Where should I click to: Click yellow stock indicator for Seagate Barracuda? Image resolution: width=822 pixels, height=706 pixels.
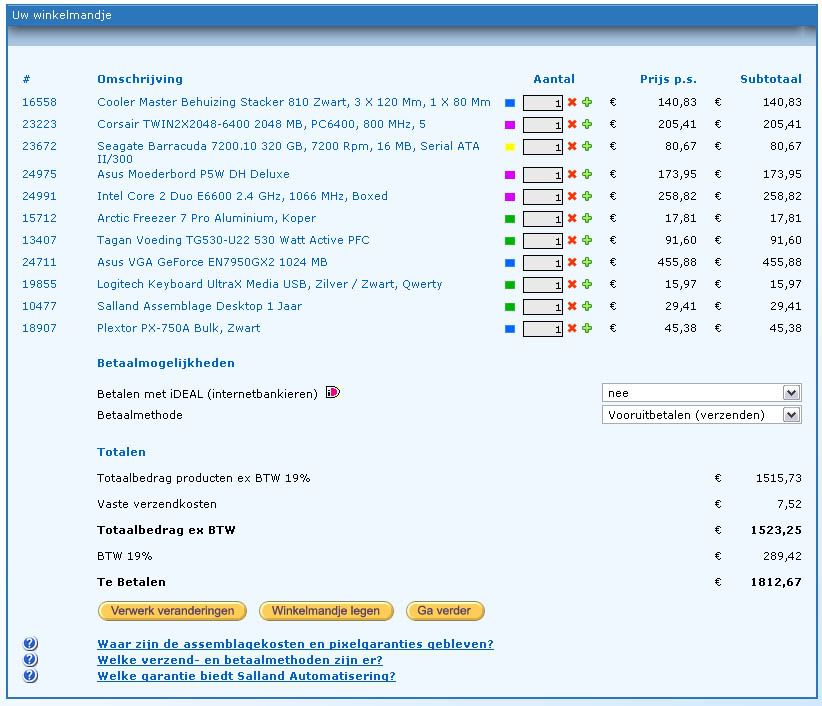510,147
